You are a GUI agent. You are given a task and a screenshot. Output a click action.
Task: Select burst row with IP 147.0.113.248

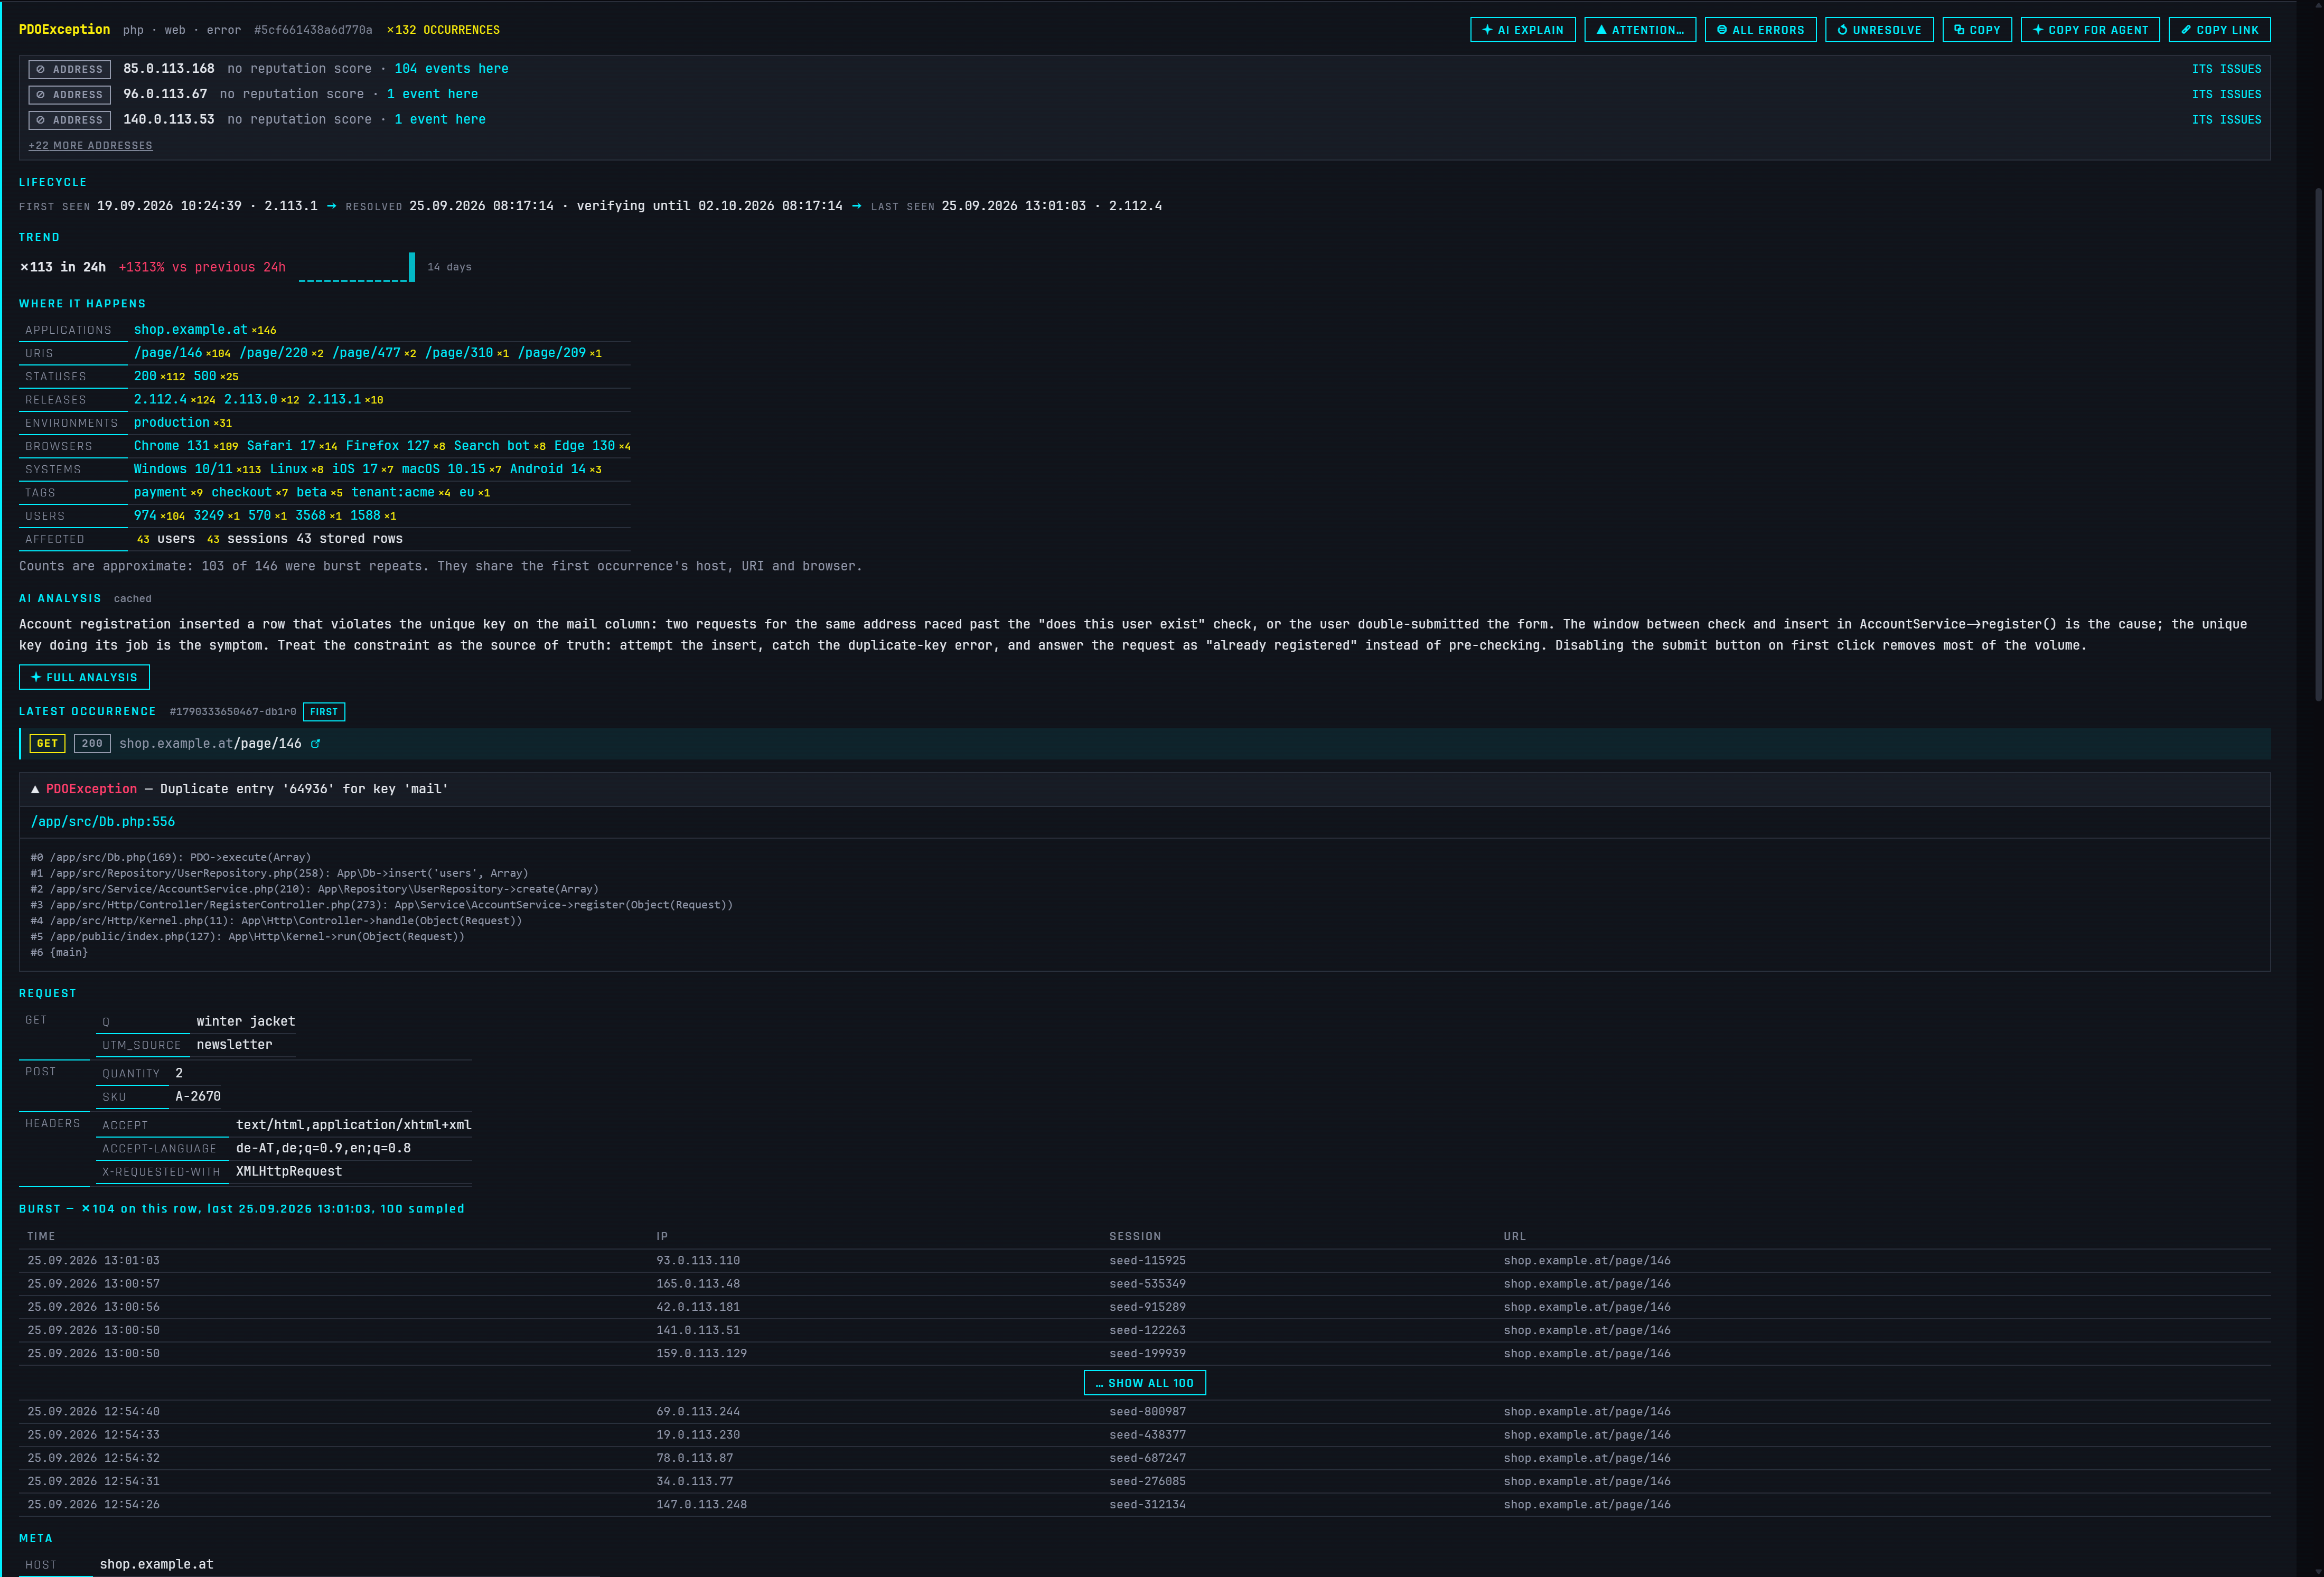[1145, 1504]
